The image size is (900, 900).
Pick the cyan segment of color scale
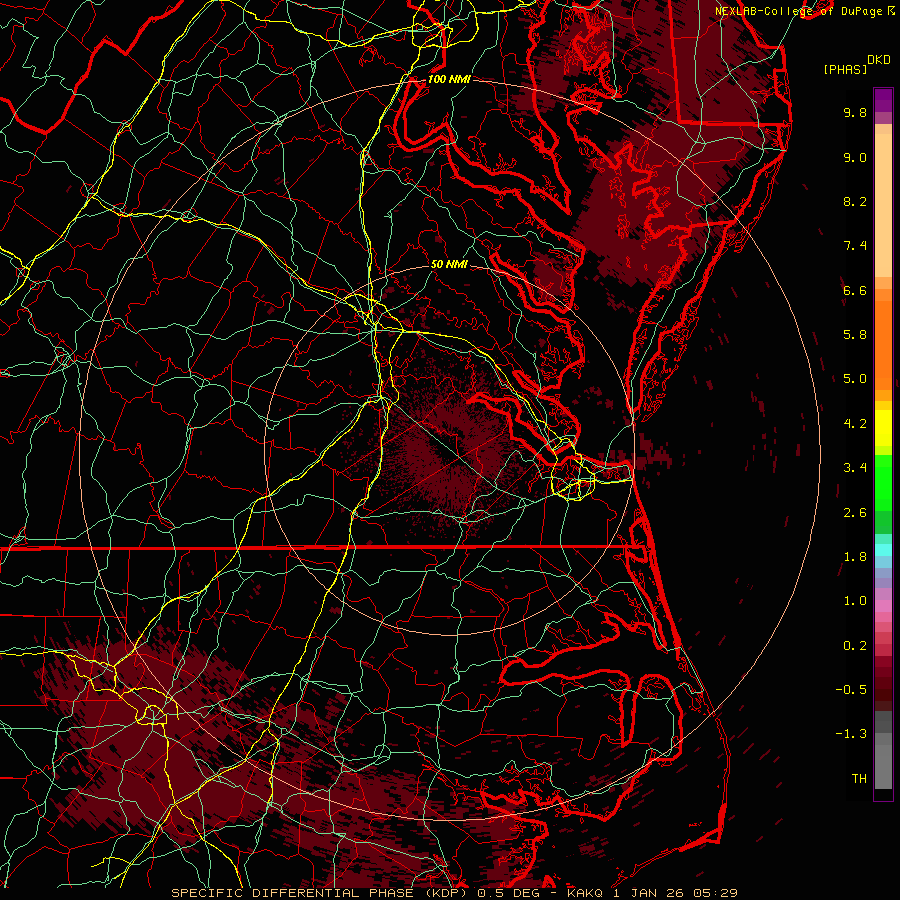883,550
